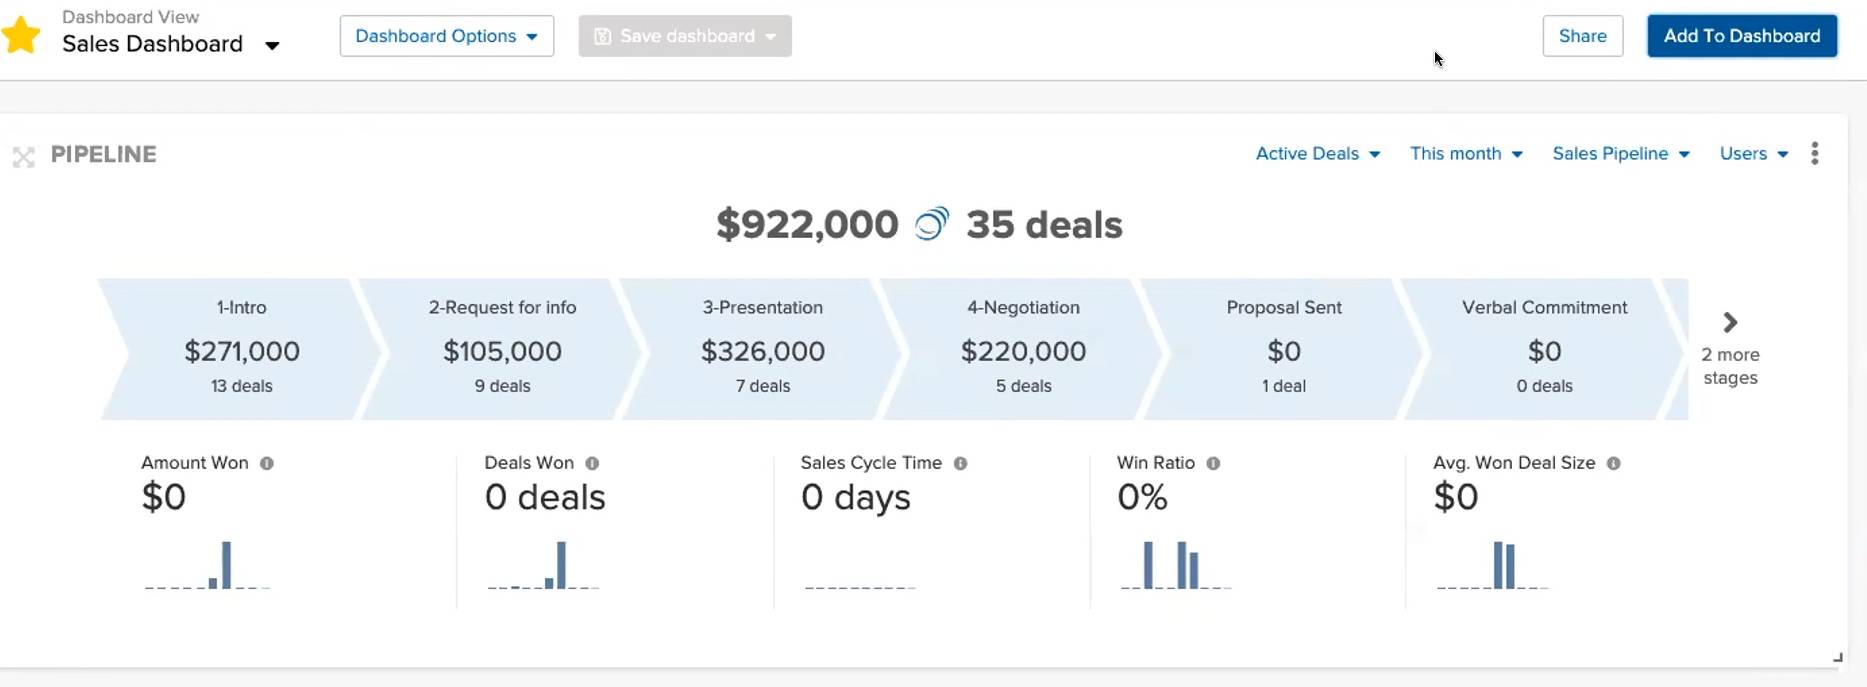Select the 1-Intro pipeline stage
The height and width of the screenshot is (687, 1867).
[241, 349]
